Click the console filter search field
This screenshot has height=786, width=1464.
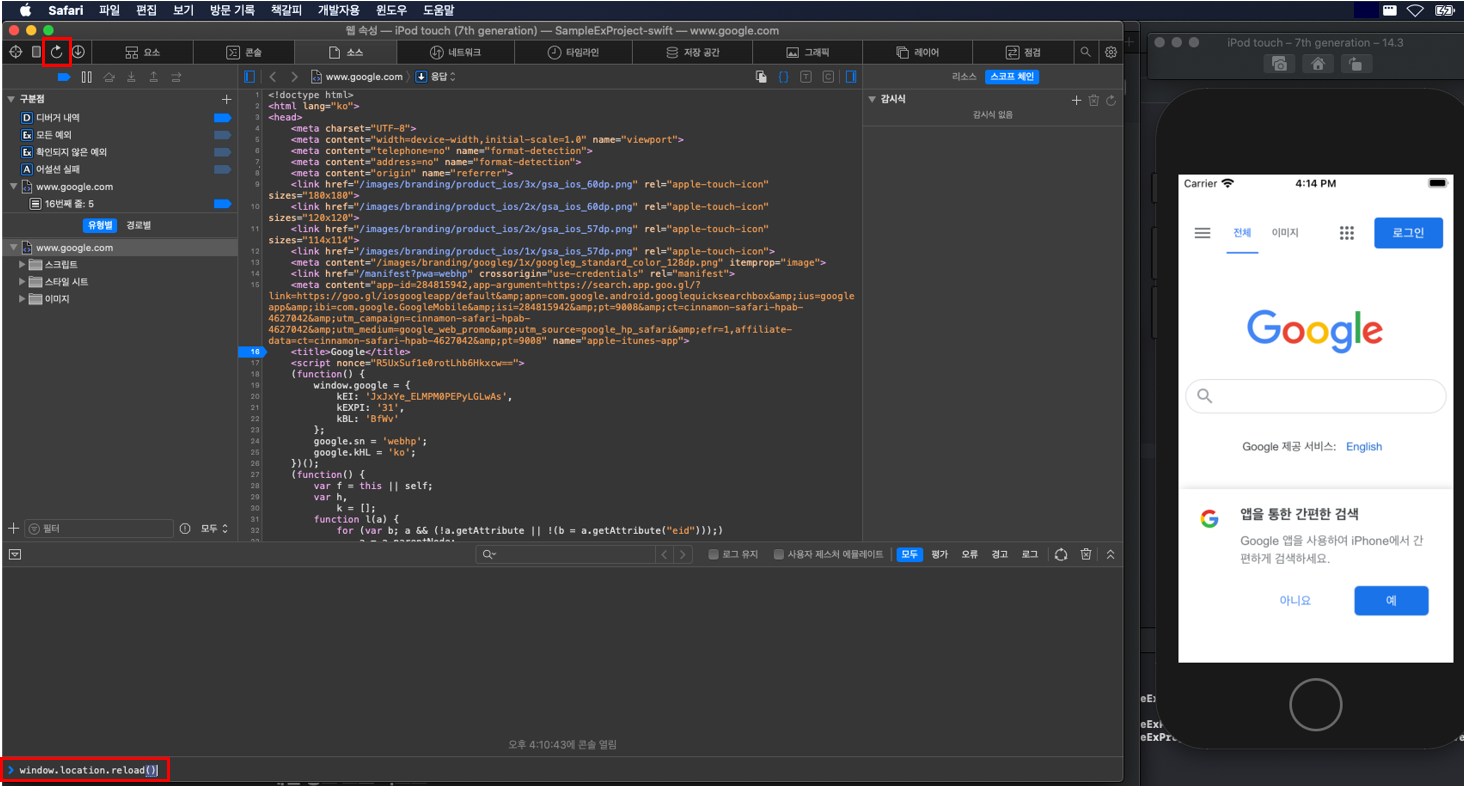(x=568, y=554)
